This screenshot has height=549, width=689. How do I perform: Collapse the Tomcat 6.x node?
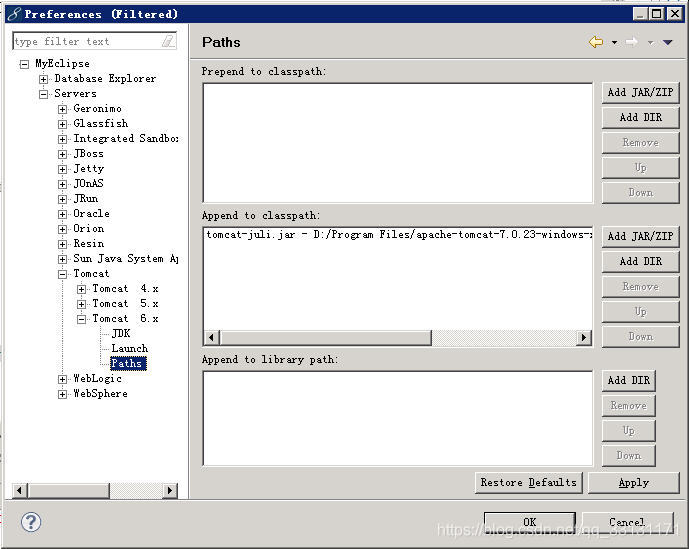click(81, 320)
